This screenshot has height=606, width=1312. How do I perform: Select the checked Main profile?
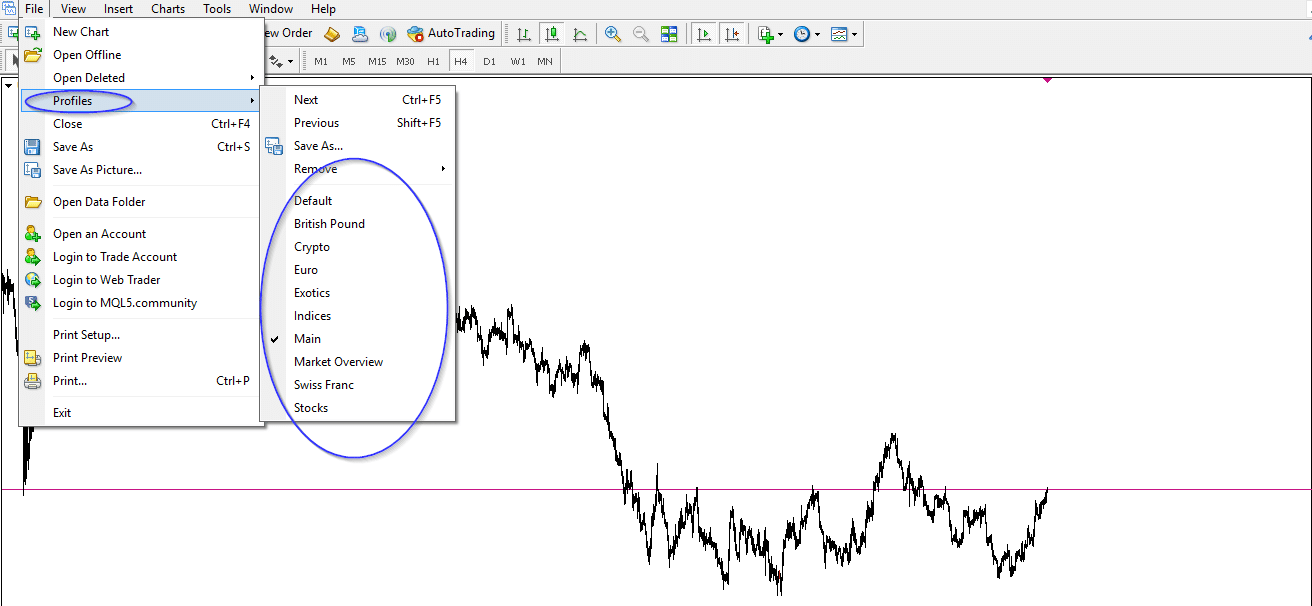point(357,339)
